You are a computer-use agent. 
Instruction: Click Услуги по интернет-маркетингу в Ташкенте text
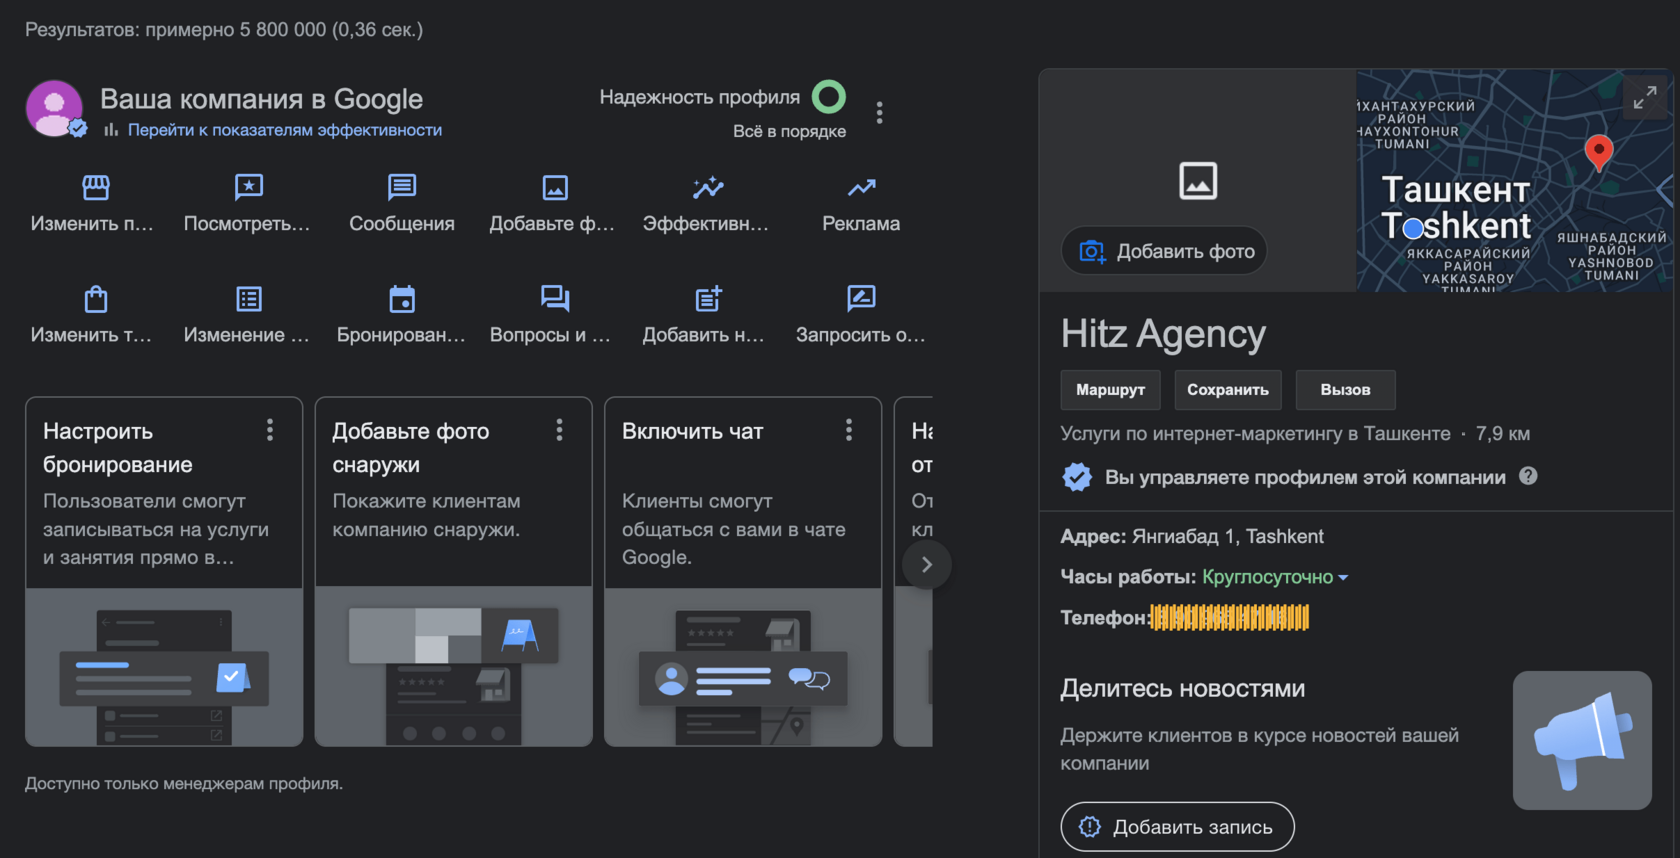click(1255, 433)
